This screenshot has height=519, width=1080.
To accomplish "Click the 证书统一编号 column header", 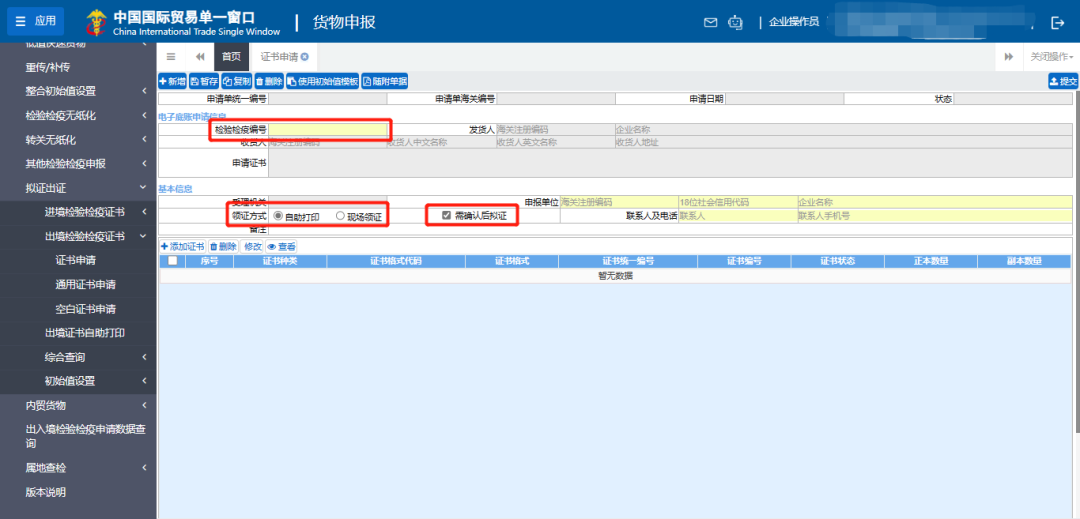I will [628, 262].
